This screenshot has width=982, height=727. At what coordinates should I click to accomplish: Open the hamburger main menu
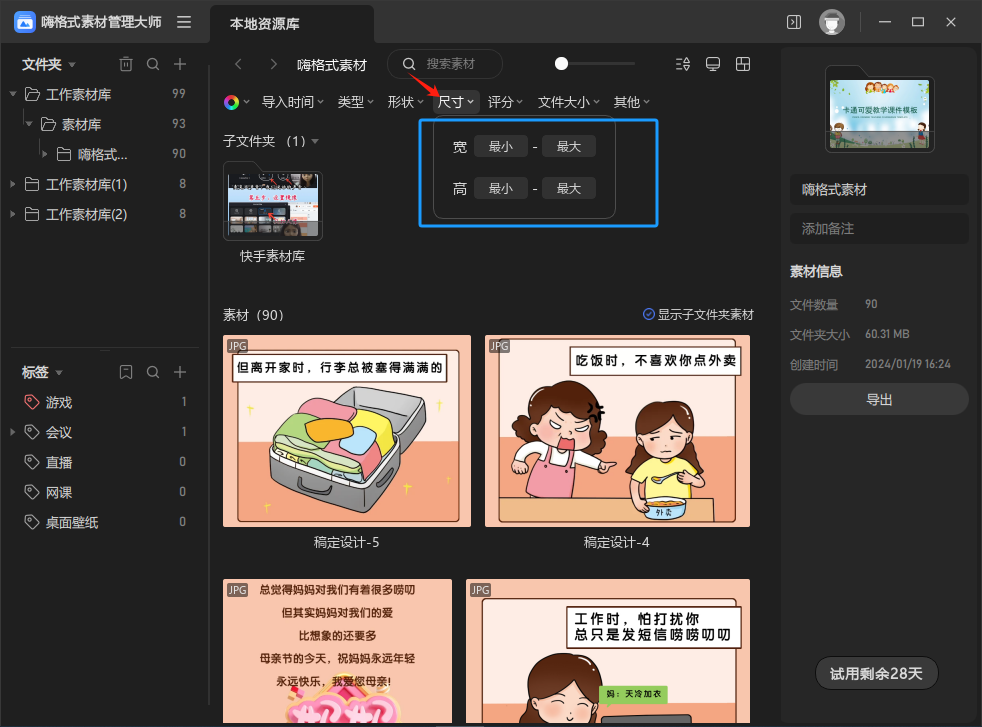pyautogui.click(x=183, y=23)
